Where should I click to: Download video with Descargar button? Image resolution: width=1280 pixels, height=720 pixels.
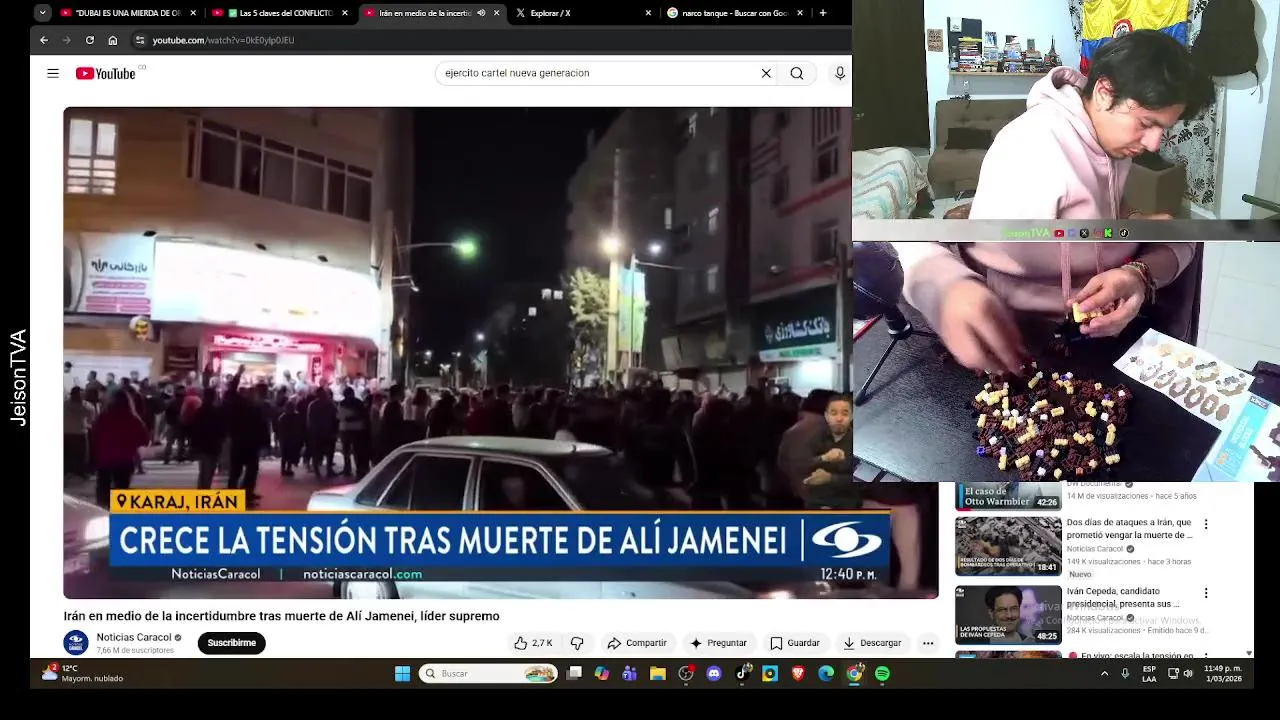pyautogui.click(x=873, y=643)
